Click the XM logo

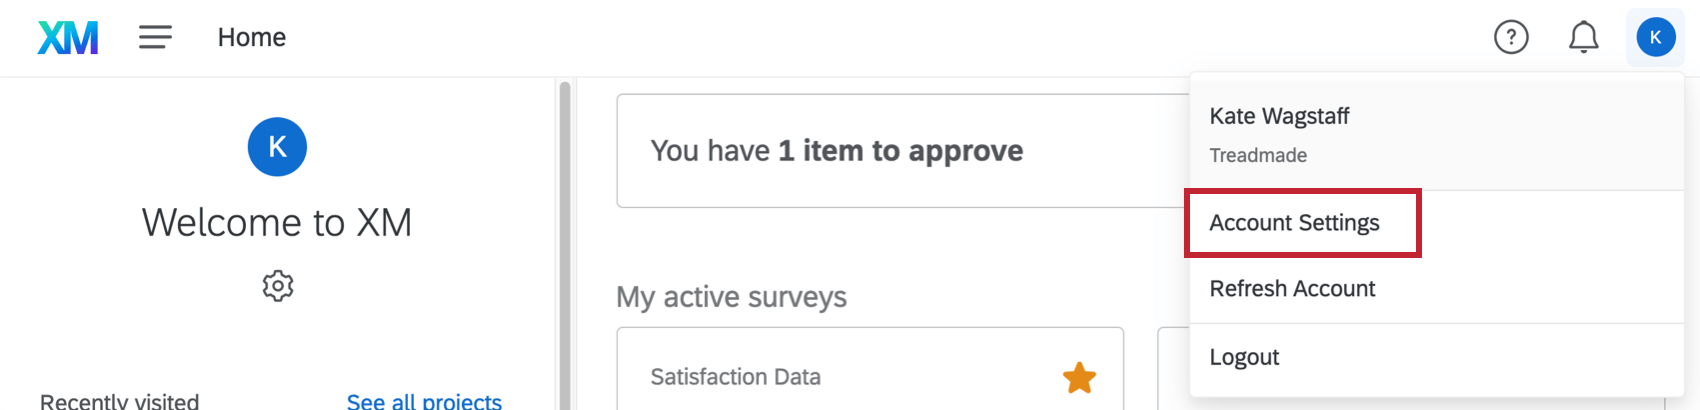click(68, 38)
